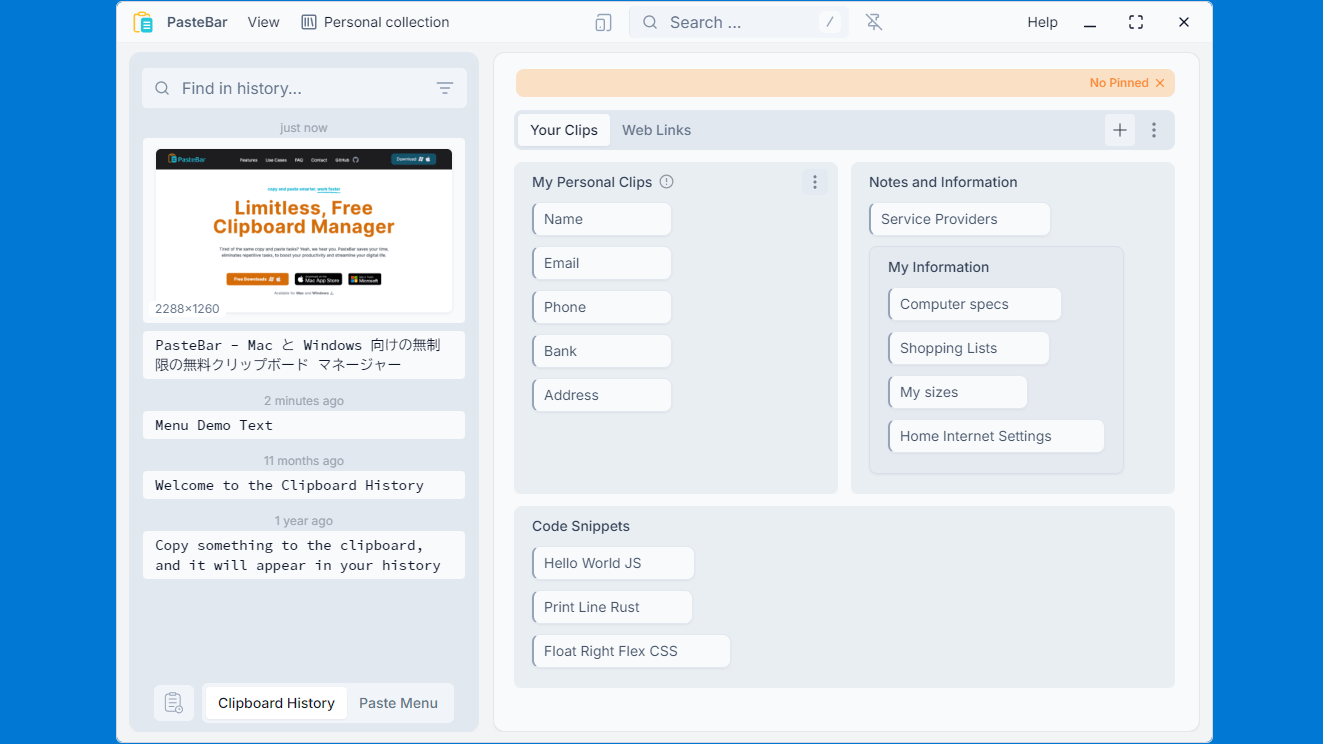Open the Help menu
This screenshot has width=1323, height=744.
1042,22
